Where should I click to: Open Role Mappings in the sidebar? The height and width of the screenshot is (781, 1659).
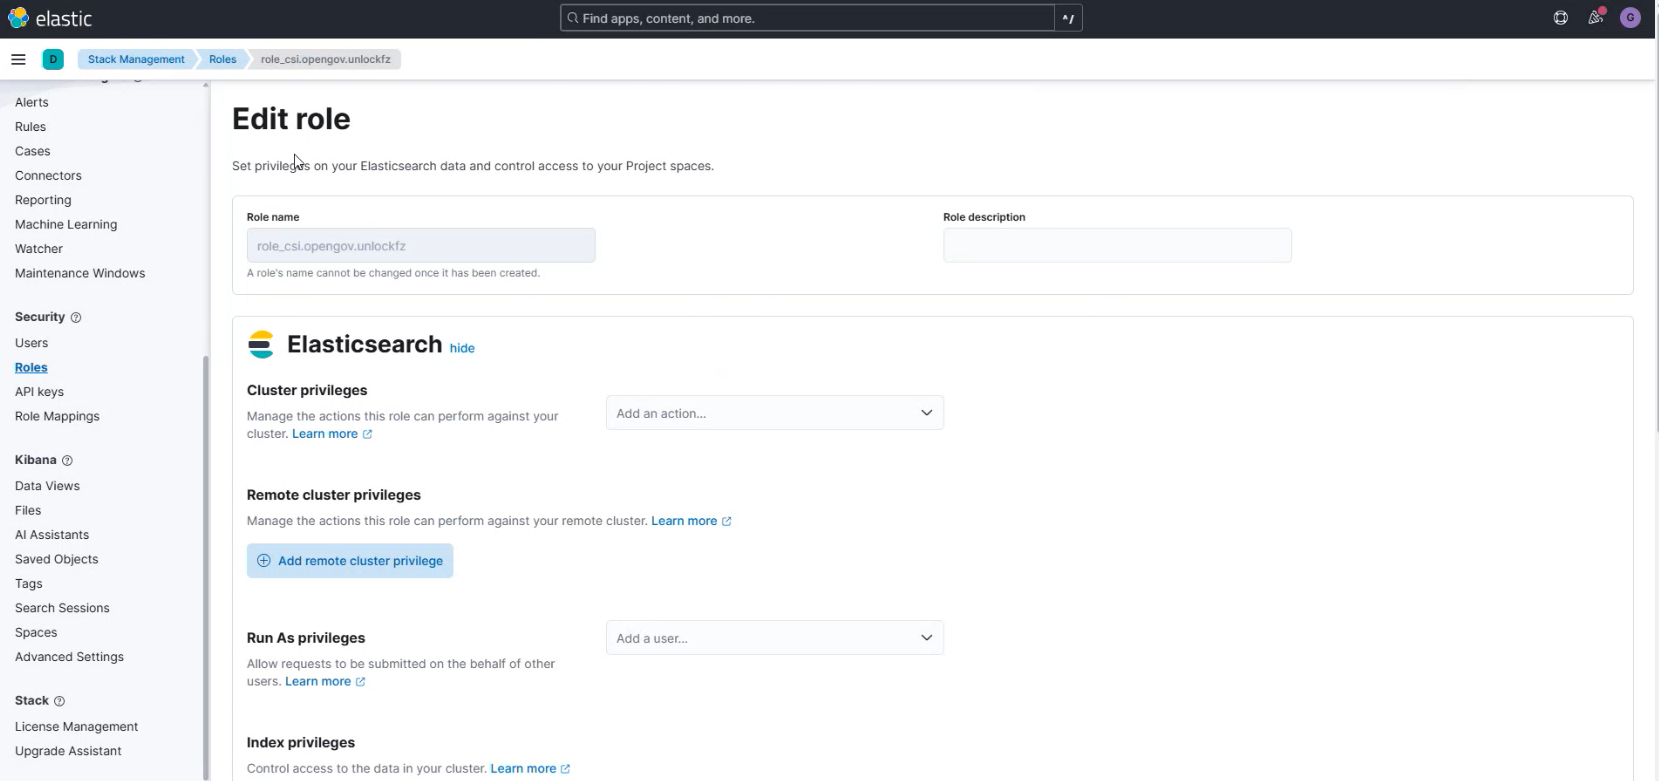point(57,416)
